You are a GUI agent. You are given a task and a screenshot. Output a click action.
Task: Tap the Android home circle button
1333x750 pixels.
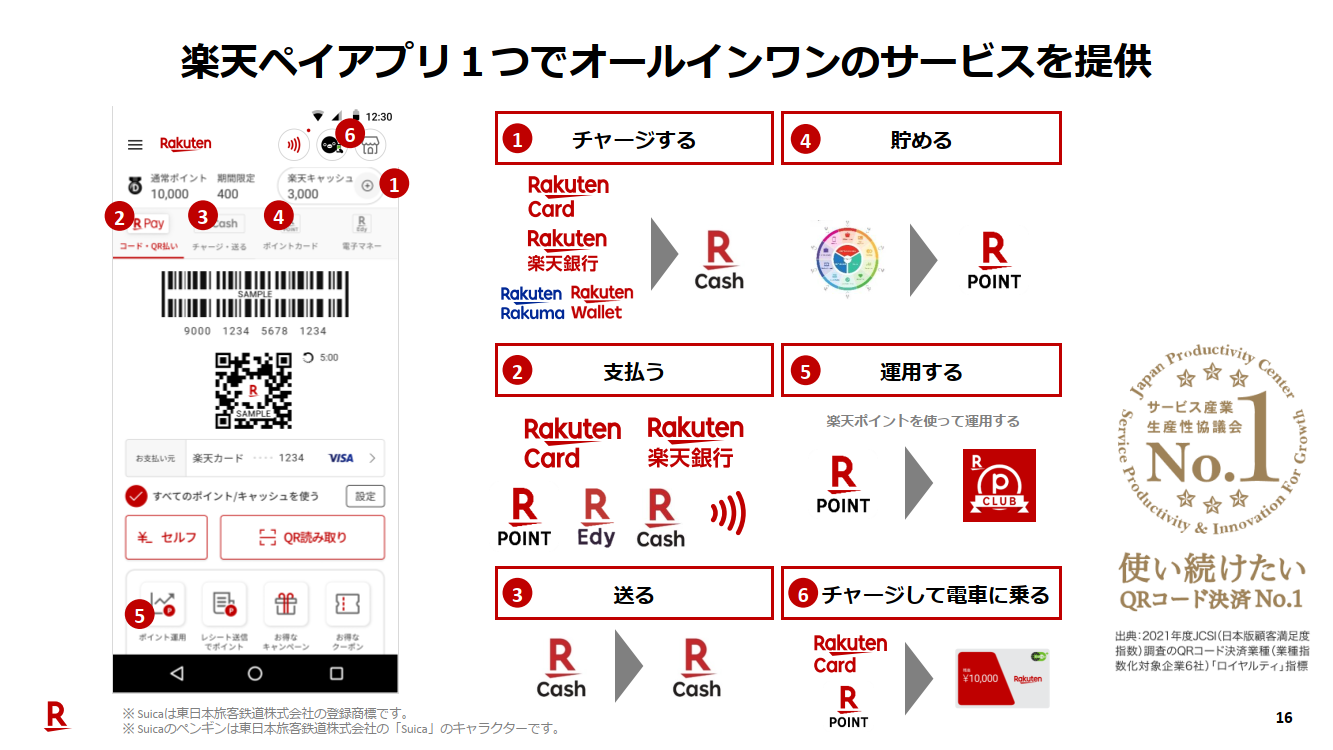coord(255,674)
